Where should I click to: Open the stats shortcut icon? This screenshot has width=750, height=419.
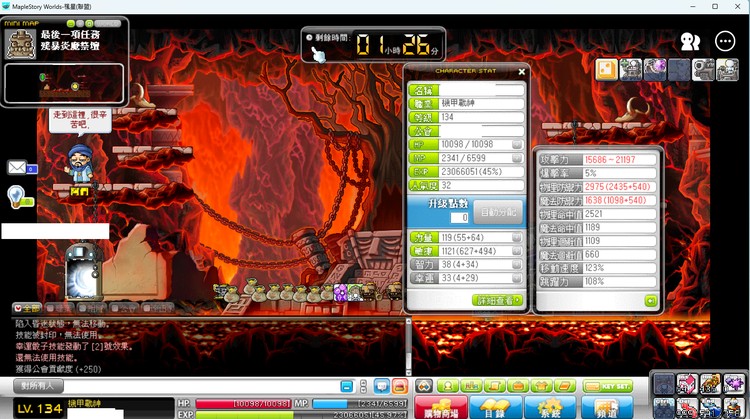point(471,386)
